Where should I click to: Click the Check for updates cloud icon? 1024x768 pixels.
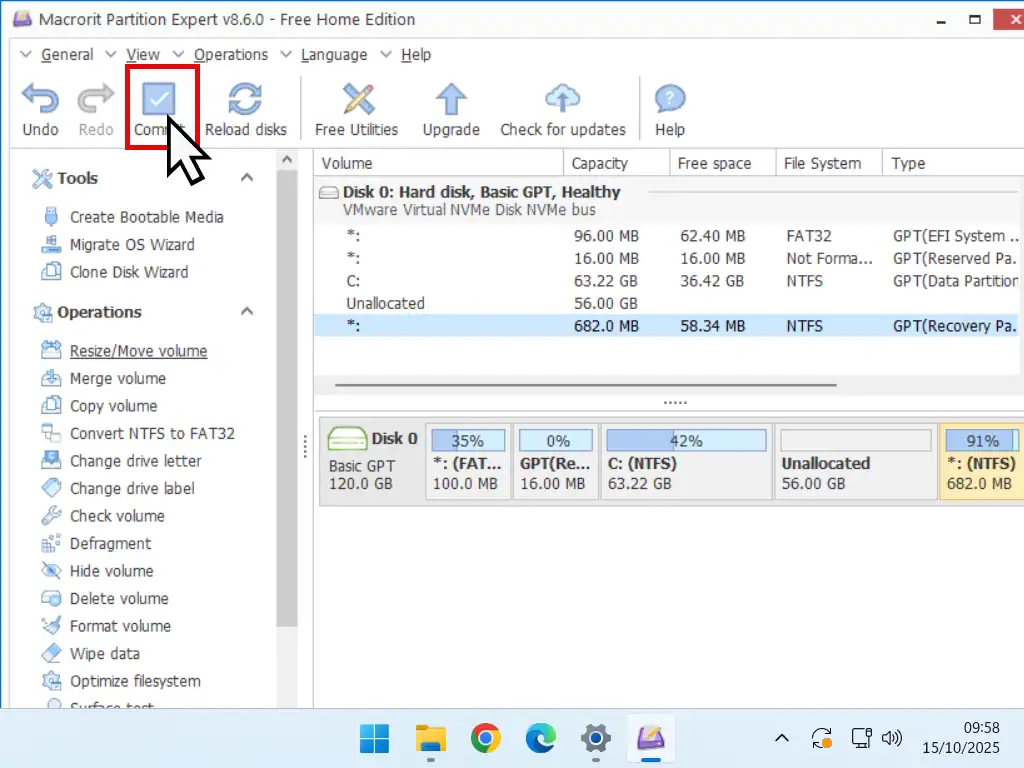click(562, 100)
